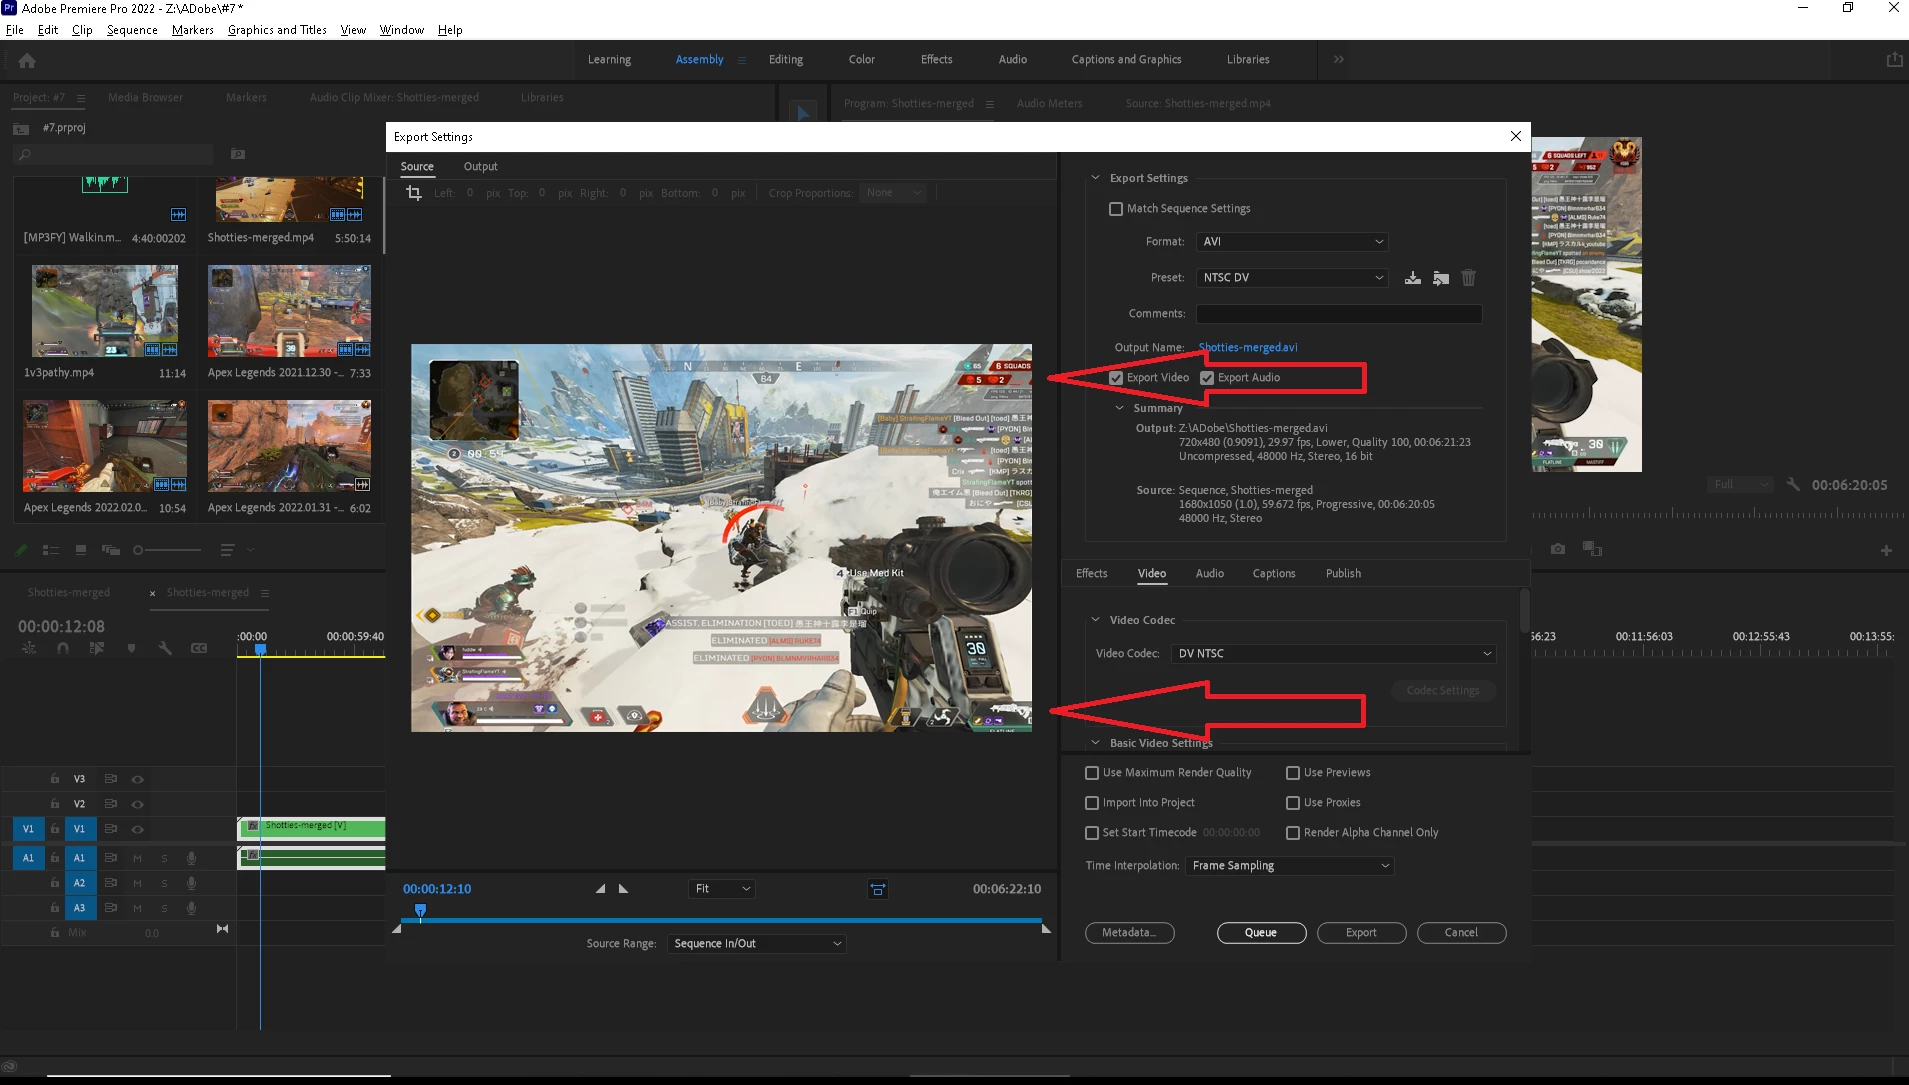
Task: Cancel the Export Settings dialog
Action: click(x=1461, y=933)
